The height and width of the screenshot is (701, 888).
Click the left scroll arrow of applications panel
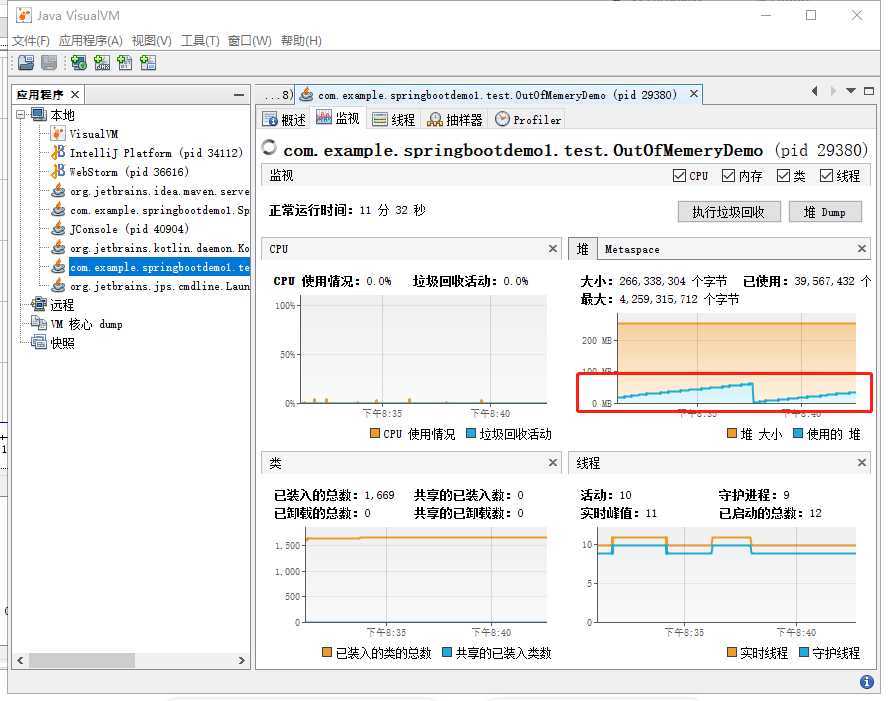[20, 660]
